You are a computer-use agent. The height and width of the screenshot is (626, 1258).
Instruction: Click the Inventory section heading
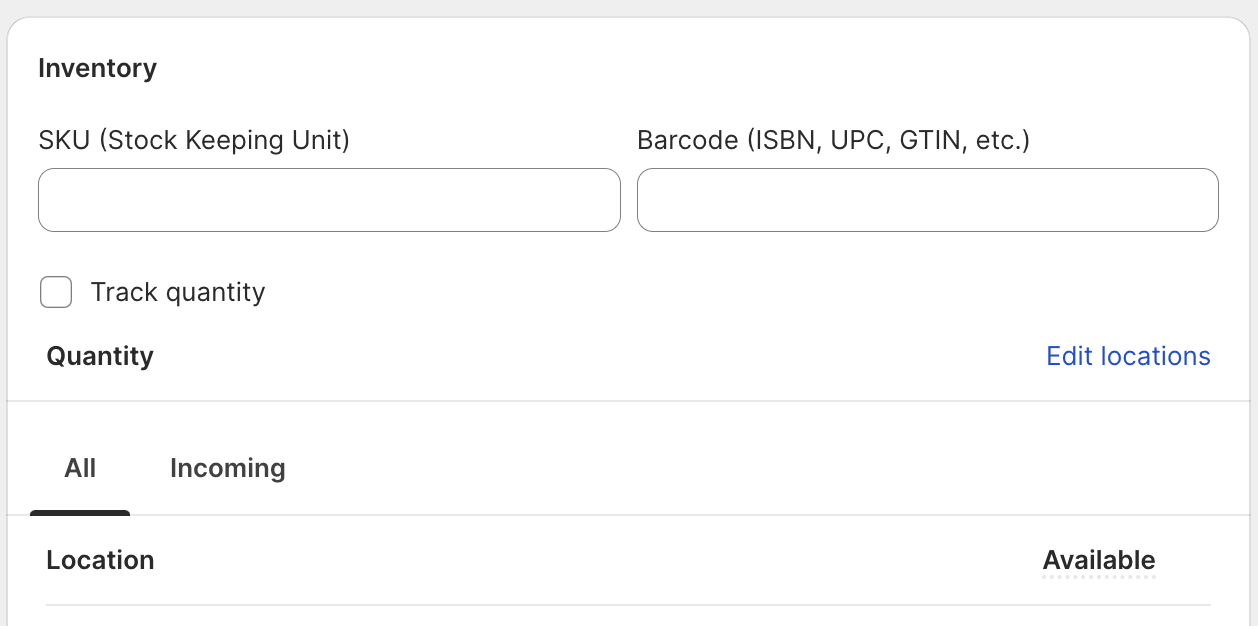pyautogui.click(x=97, y=68)
